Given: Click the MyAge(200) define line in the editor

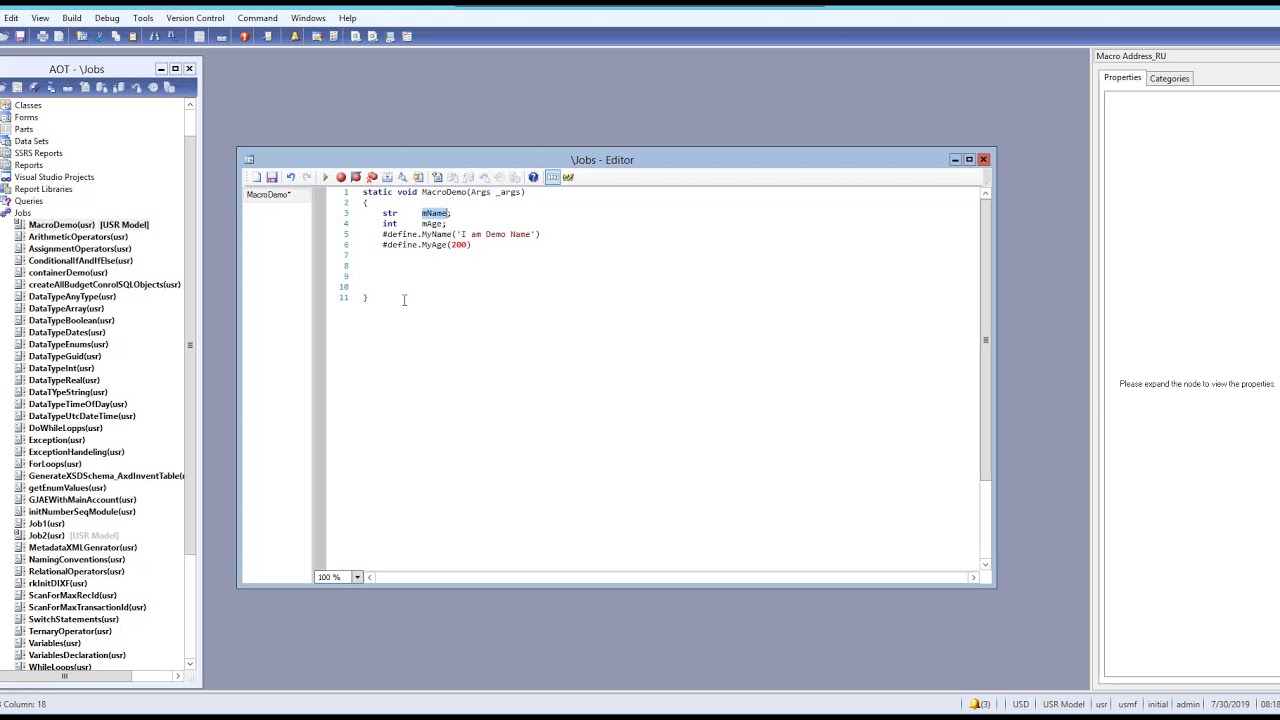Looking at the screenshot, I should 426,245.
